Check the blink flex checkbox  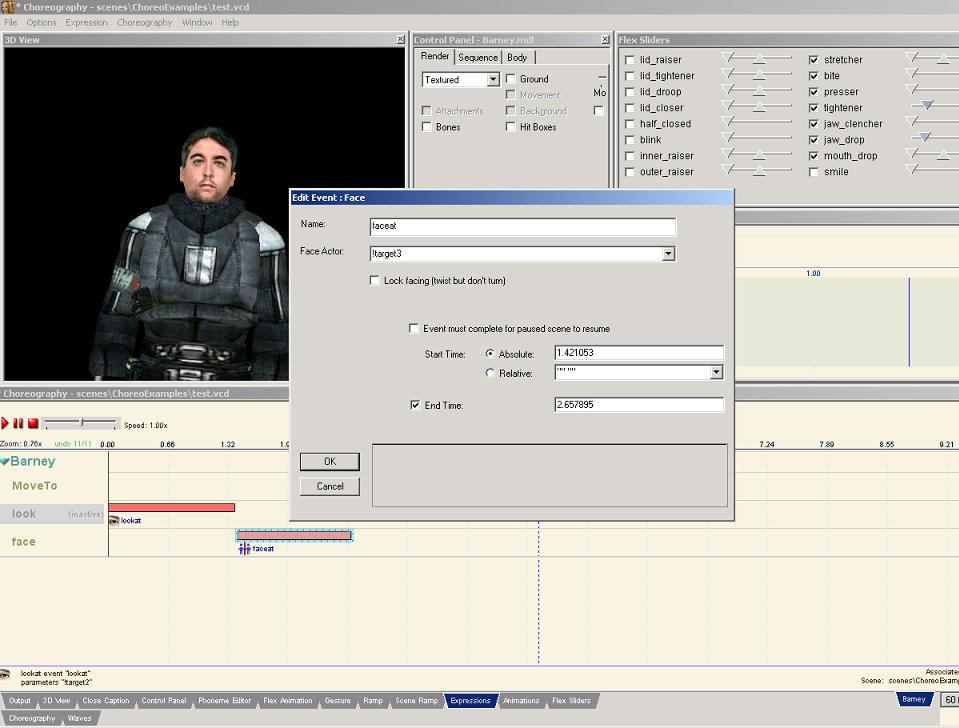point(630,139)
